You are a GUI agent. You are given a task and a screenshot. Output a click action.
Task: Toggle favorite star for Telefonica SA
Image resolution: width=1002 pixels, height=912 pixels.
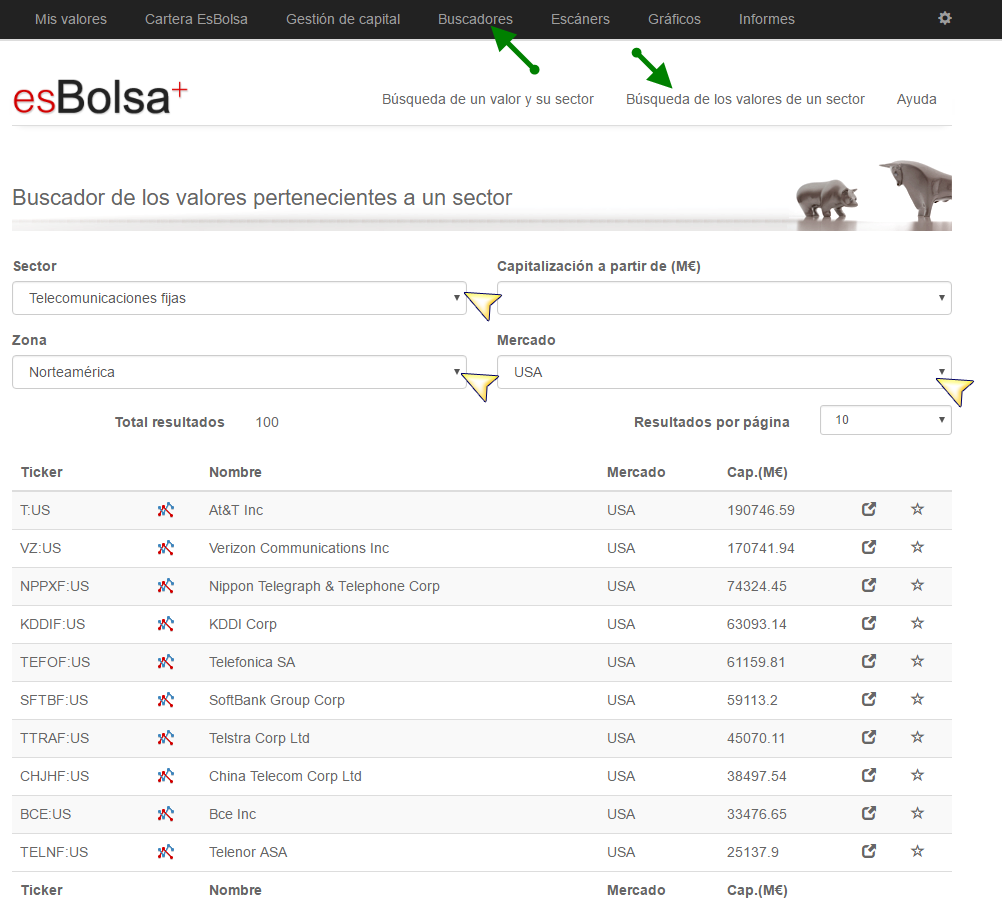click(918, 661)
